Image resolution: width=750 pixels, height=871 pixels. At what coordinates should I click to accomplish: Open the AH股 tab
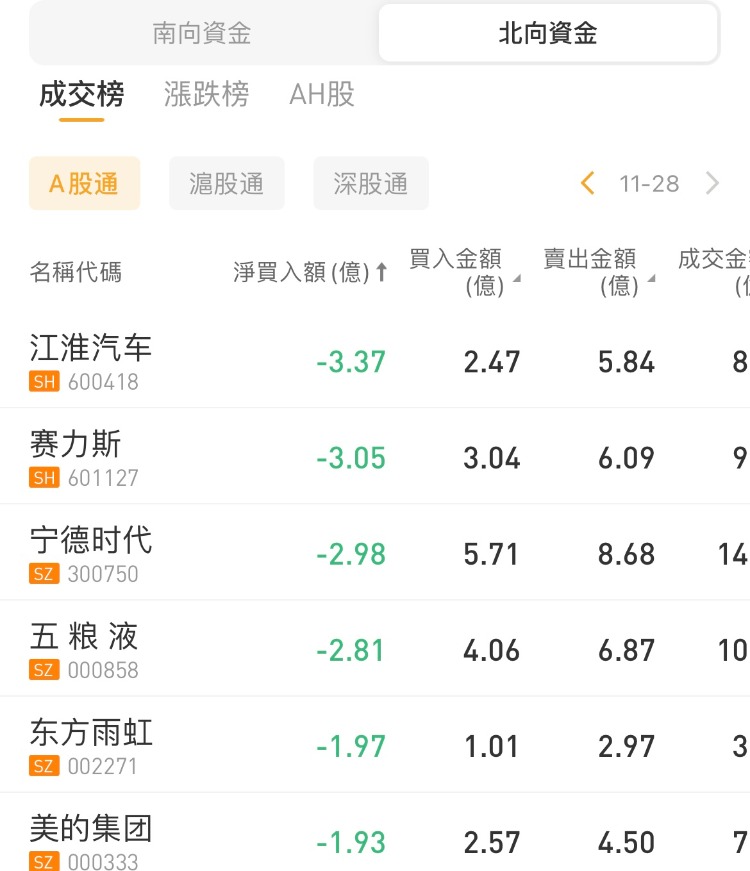tap(322, 95)
